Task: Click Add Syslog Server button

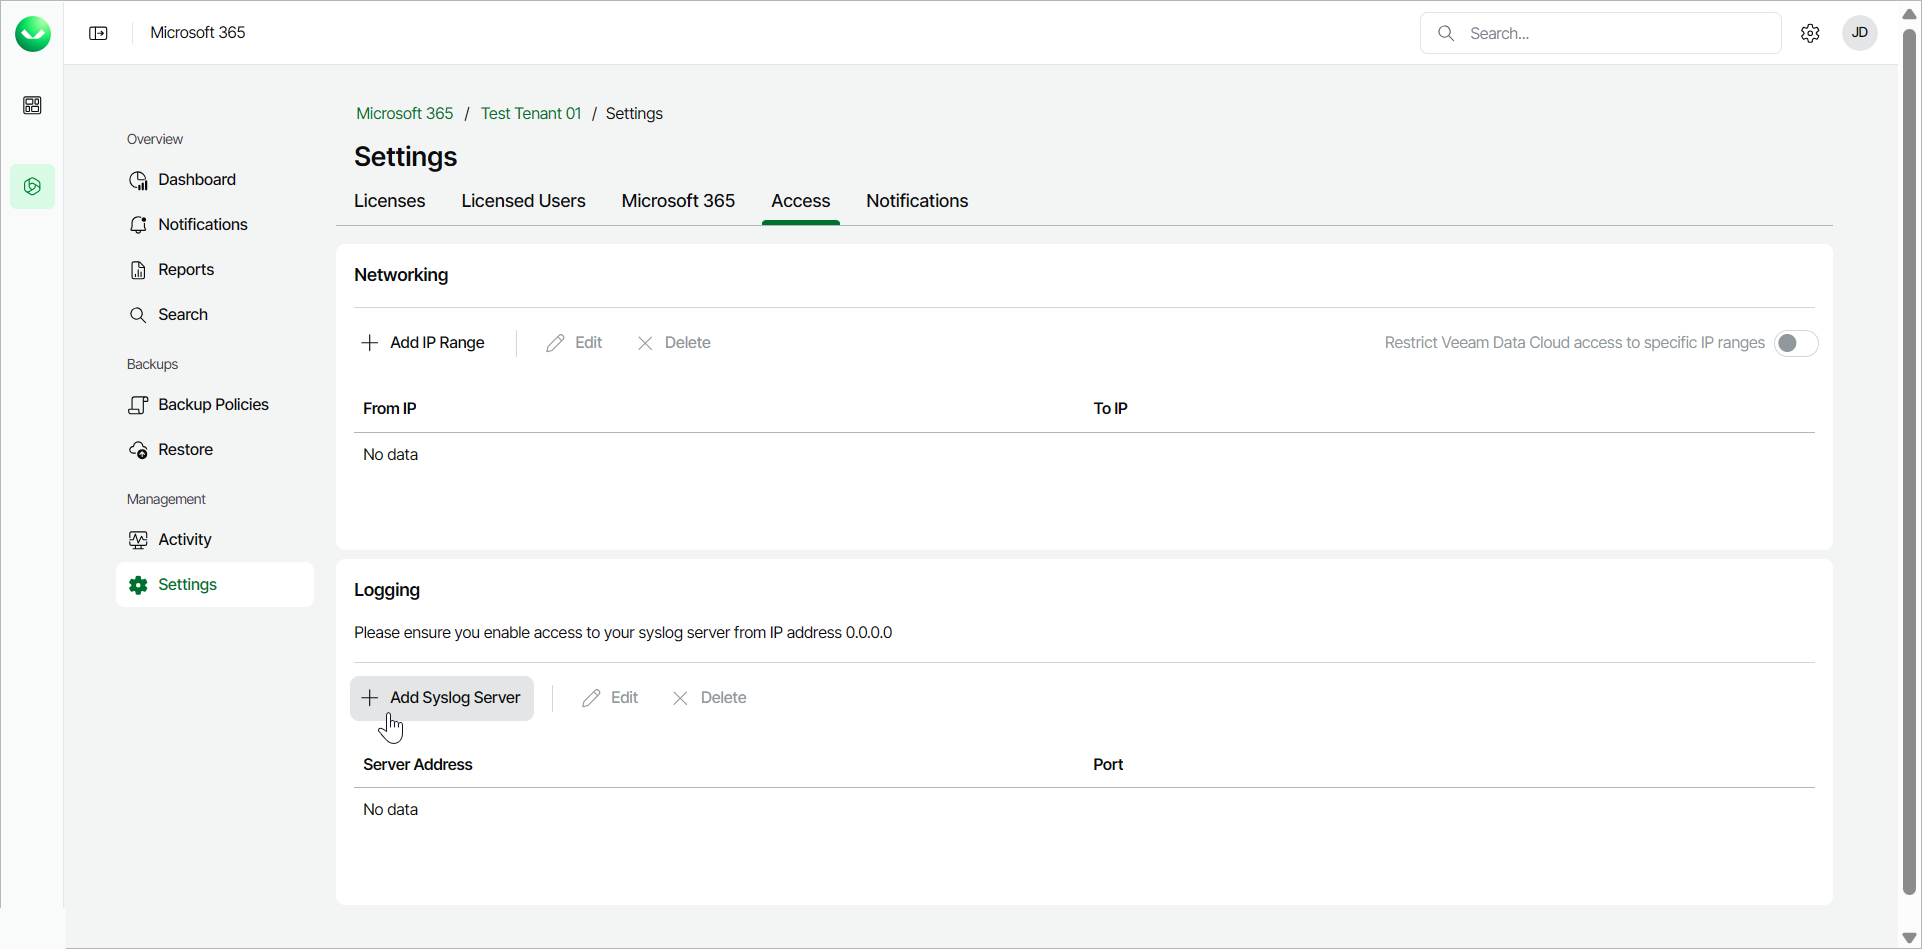Action: point(442,698)
